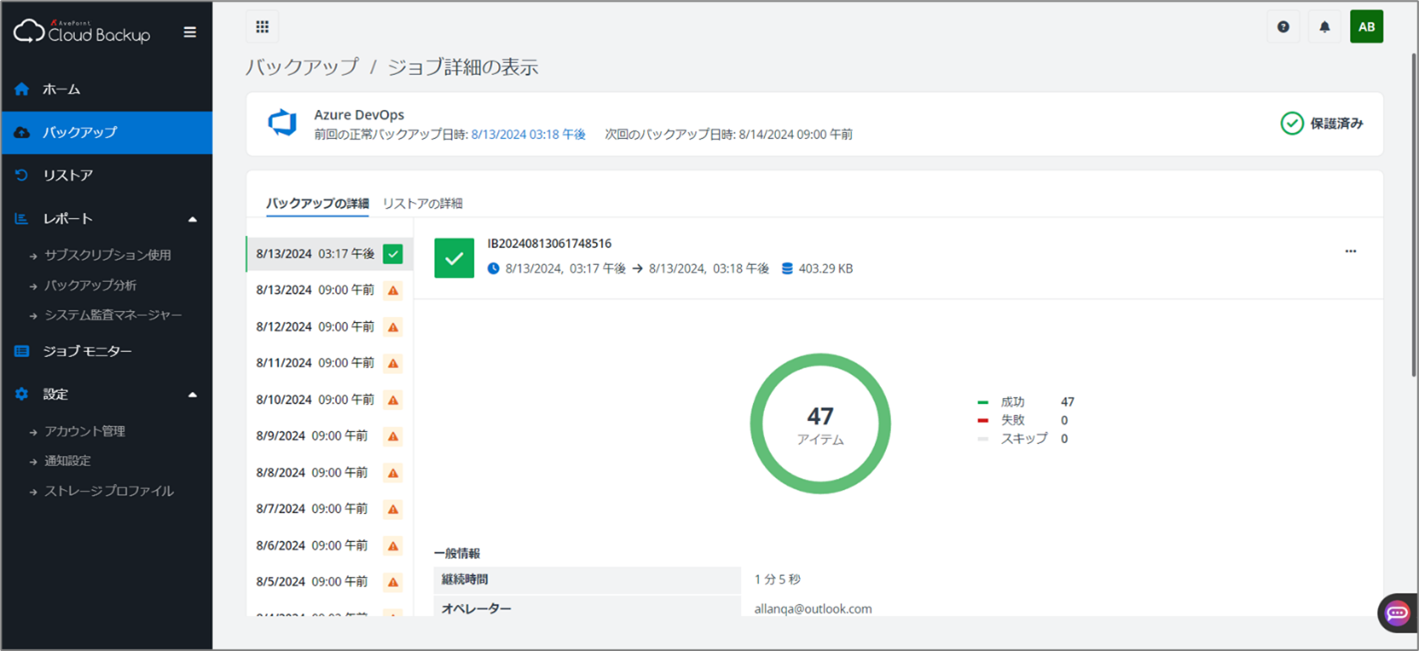Open Backup Analysis report
Image resolution: width=1419 pixels, height=651 pixels.
[91, 285]
